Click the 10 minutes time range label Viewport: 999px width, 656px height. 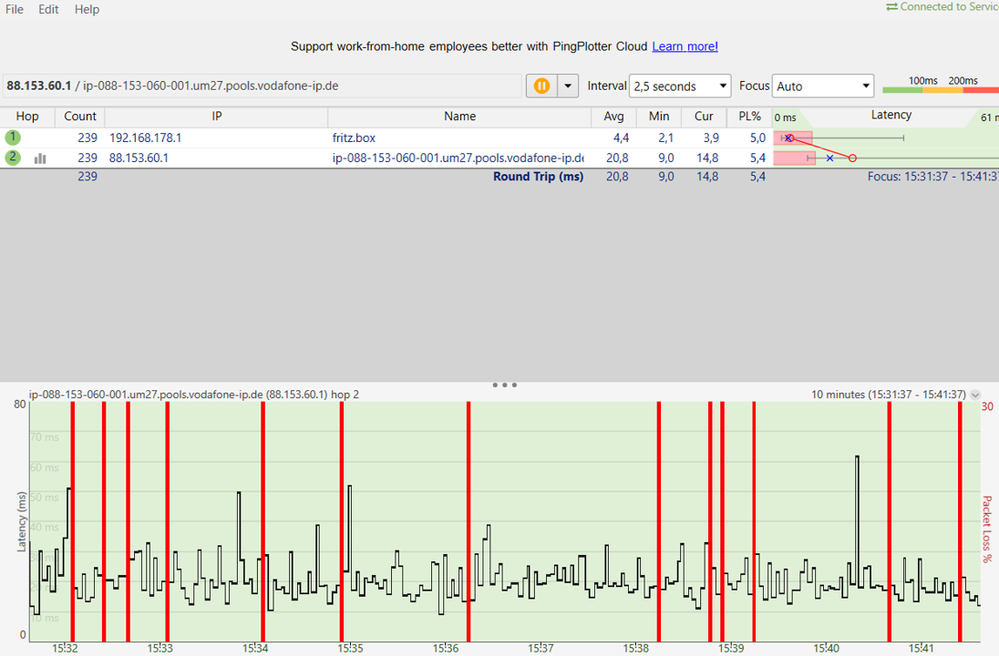point(888,395)
